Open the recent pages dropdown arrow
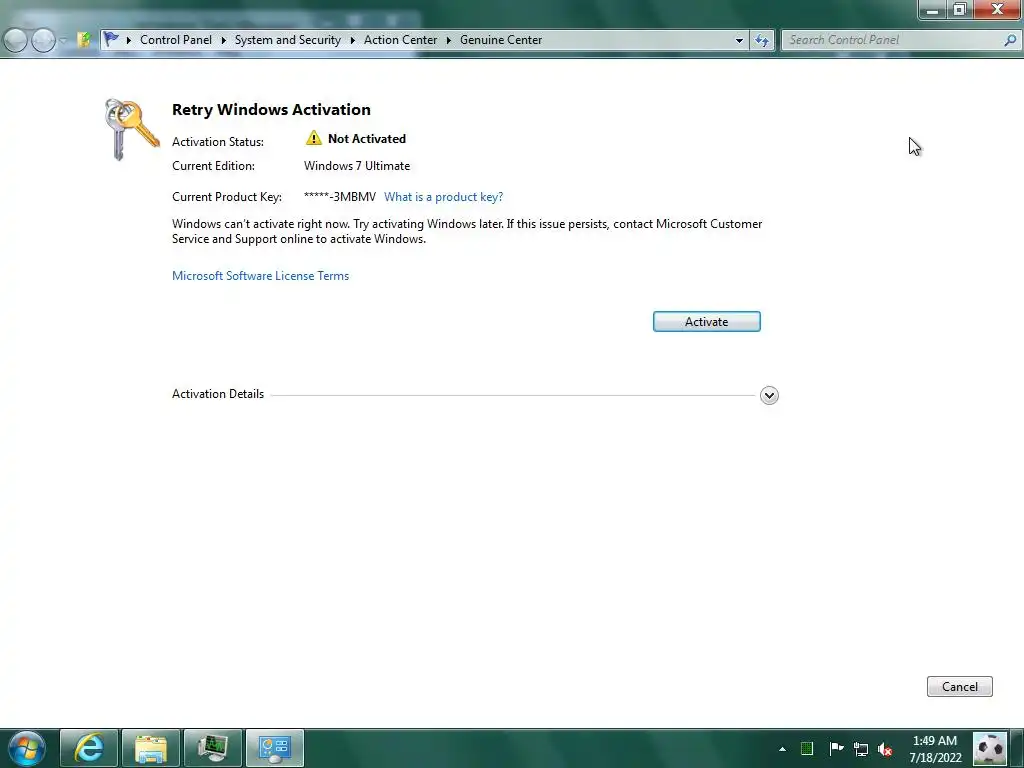The width and height of the screenshot is (1024, 768). [63, 40]
